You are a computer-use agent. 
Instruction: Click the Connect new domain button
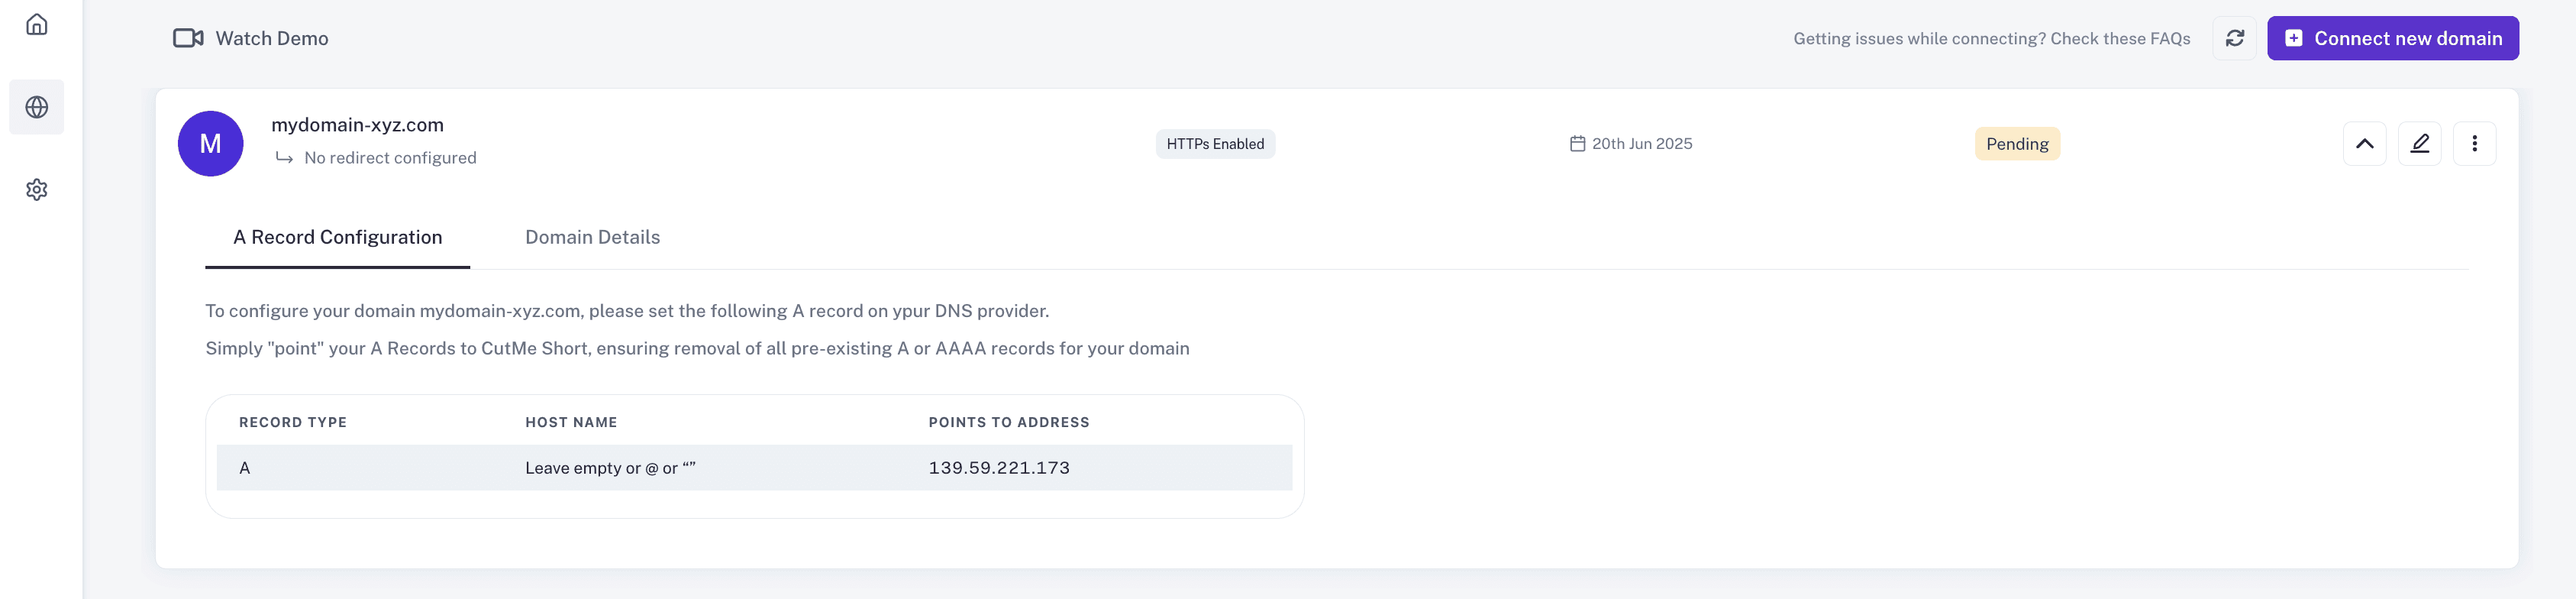tap(2392, 38)
